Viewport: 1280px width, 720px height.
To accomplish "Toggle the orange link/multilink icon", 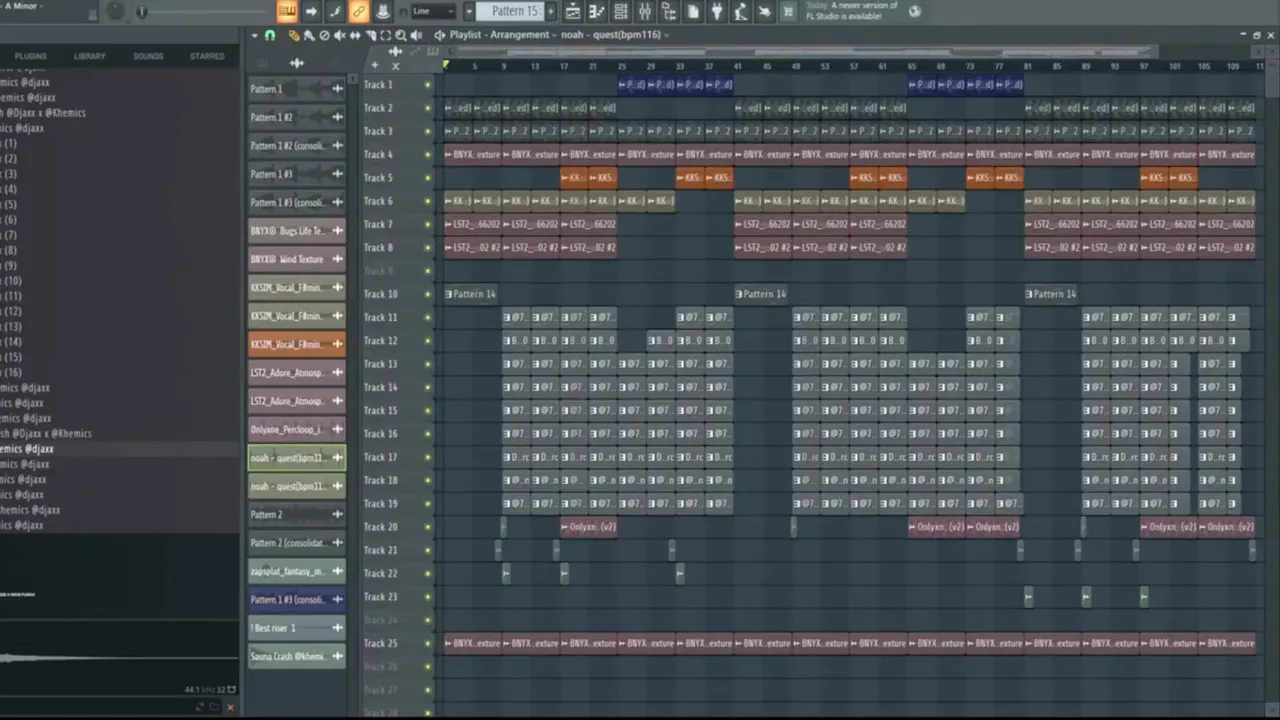I will [x=358, y=11].
